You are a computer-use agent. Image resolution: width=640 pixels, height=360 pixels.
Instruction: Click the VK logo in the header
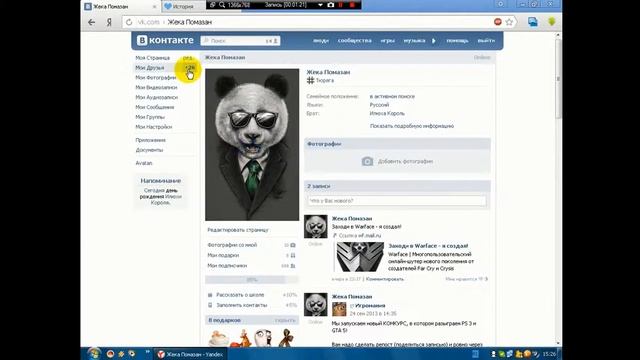tap(165, 40)
